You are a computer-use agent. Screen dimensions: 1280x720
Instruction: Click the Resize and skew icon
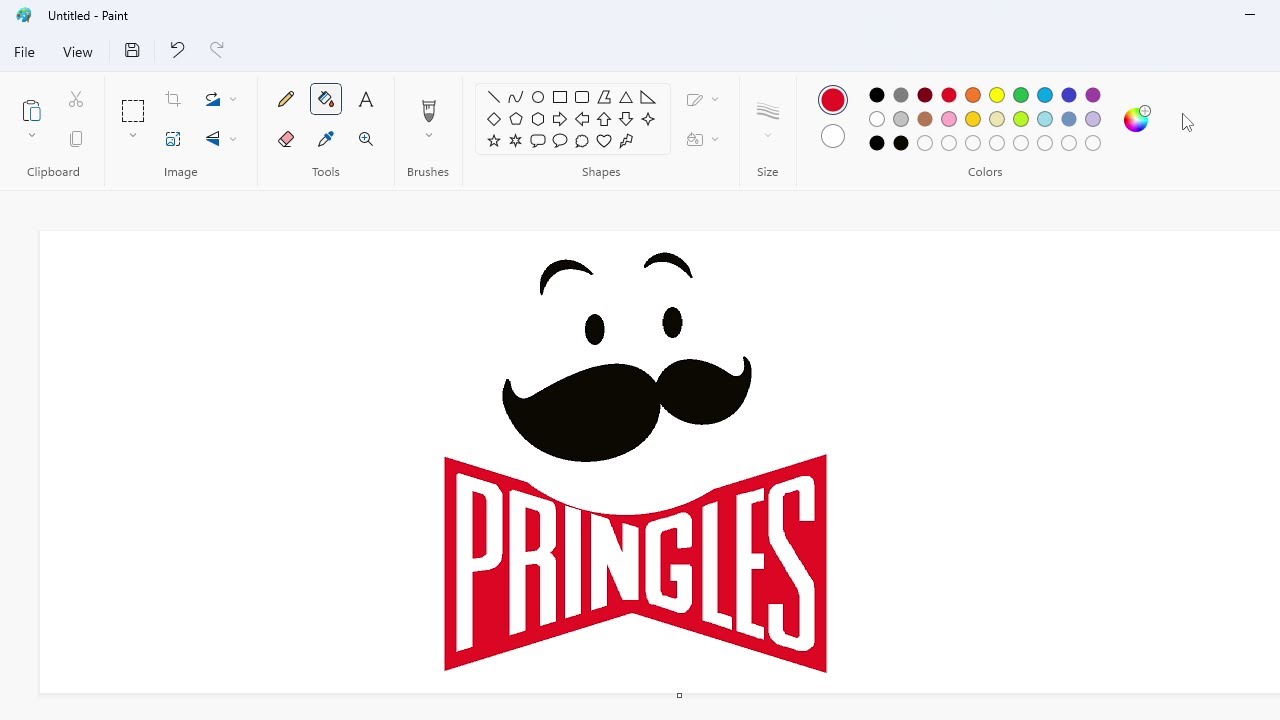point(173,139)
